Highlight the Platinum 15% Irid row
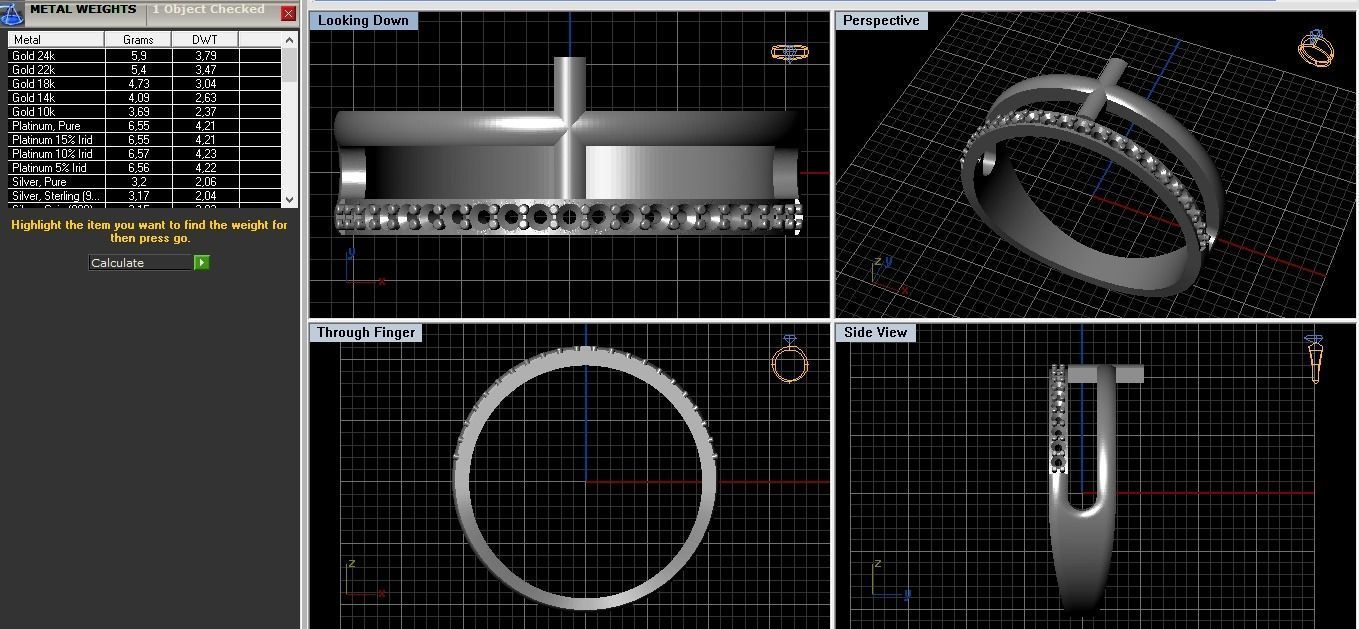 145,140
